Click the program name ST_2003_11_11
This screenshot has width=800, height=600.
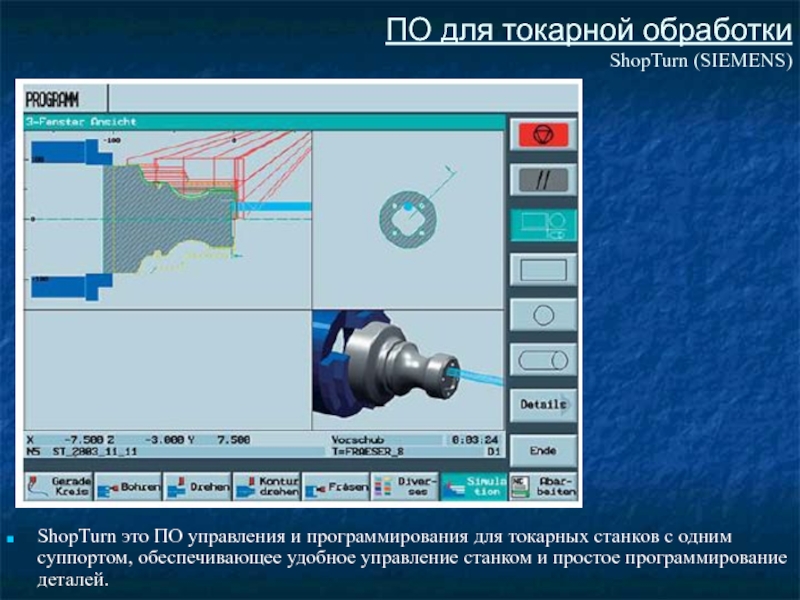95,452
